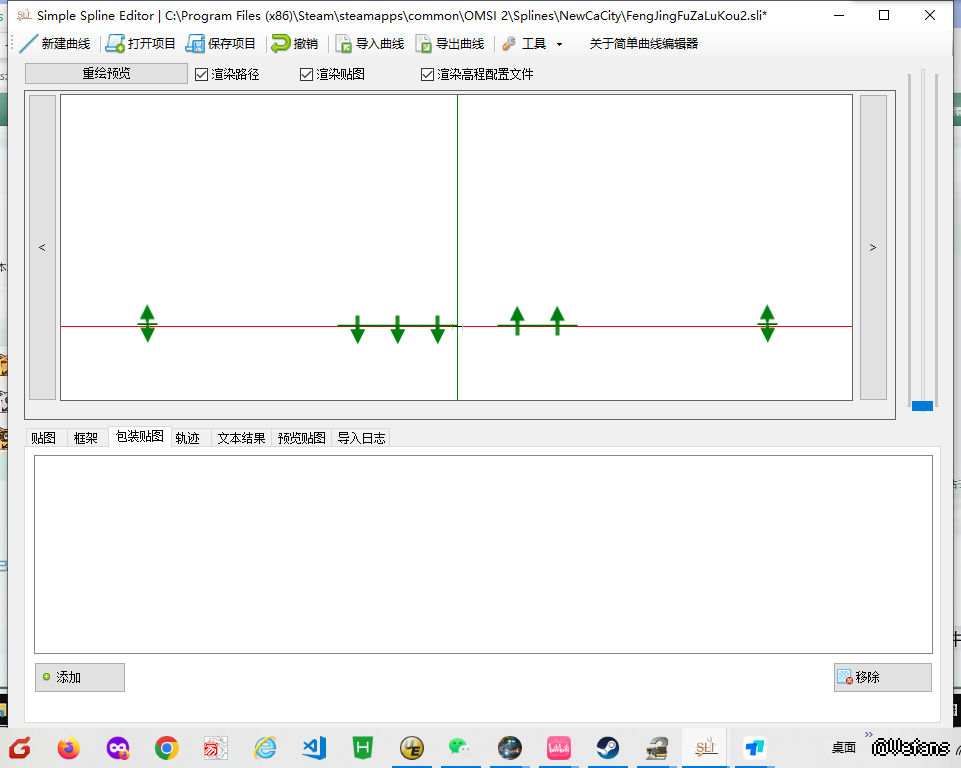Image resolution: width=961 pixels, height=768 pixels.
Task: Export the spline using 导出曲线
Action: [449, 44]
